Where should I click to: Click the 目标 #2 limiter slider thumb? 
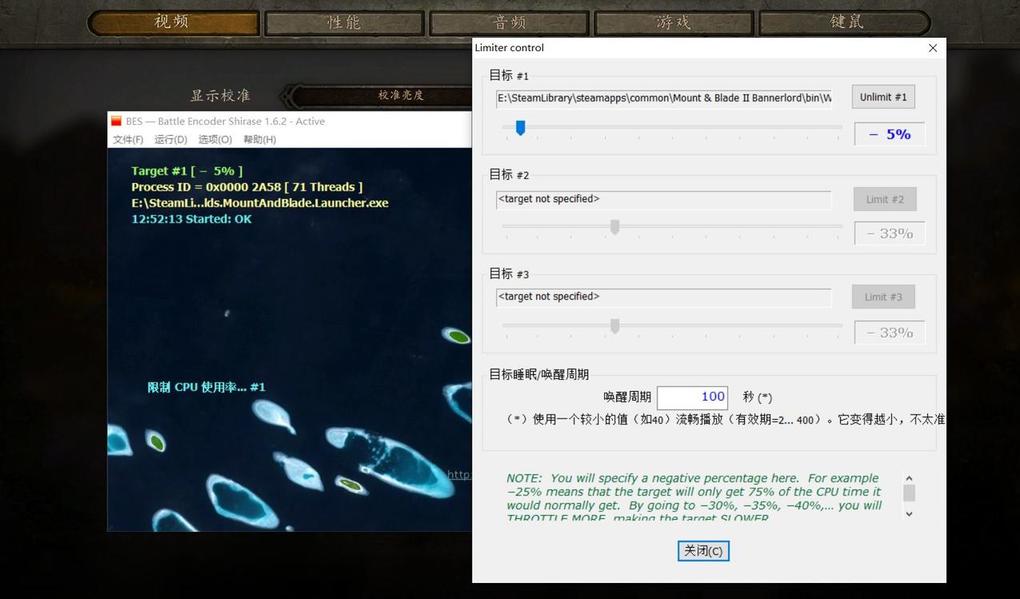[615, 227]
